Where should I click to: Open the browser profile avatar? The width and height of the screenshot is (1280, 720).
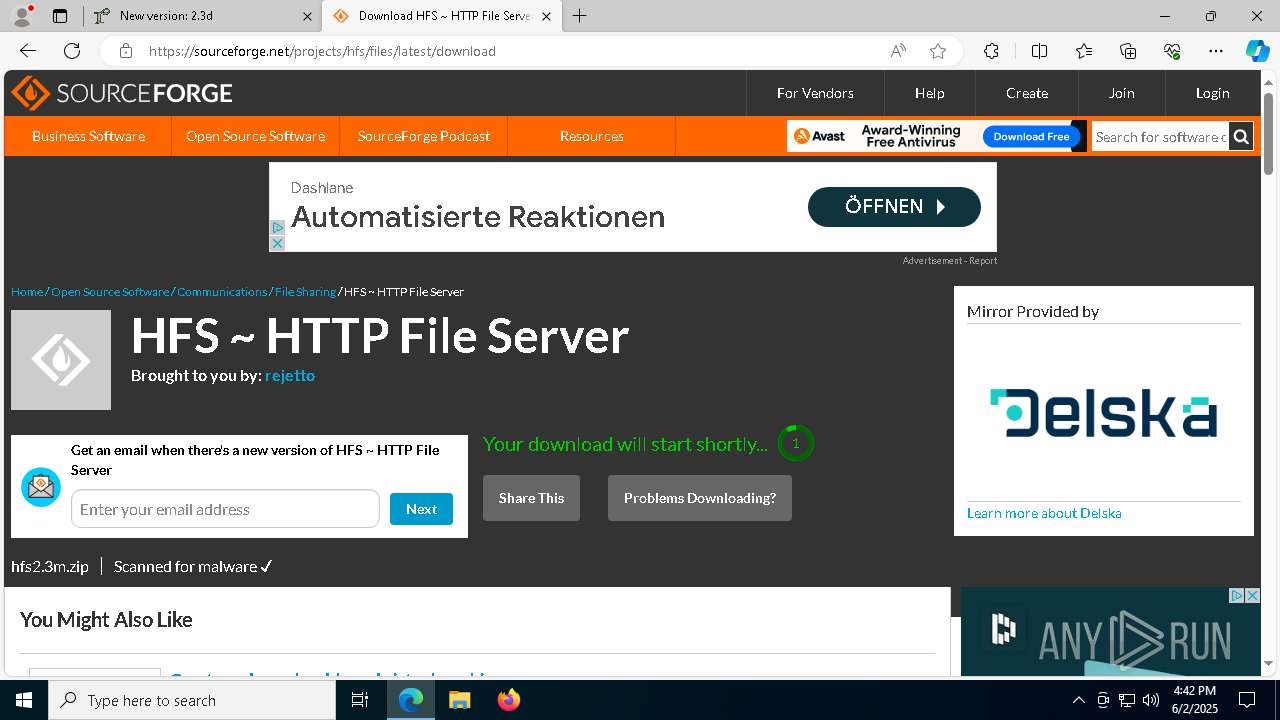[22, 16]
